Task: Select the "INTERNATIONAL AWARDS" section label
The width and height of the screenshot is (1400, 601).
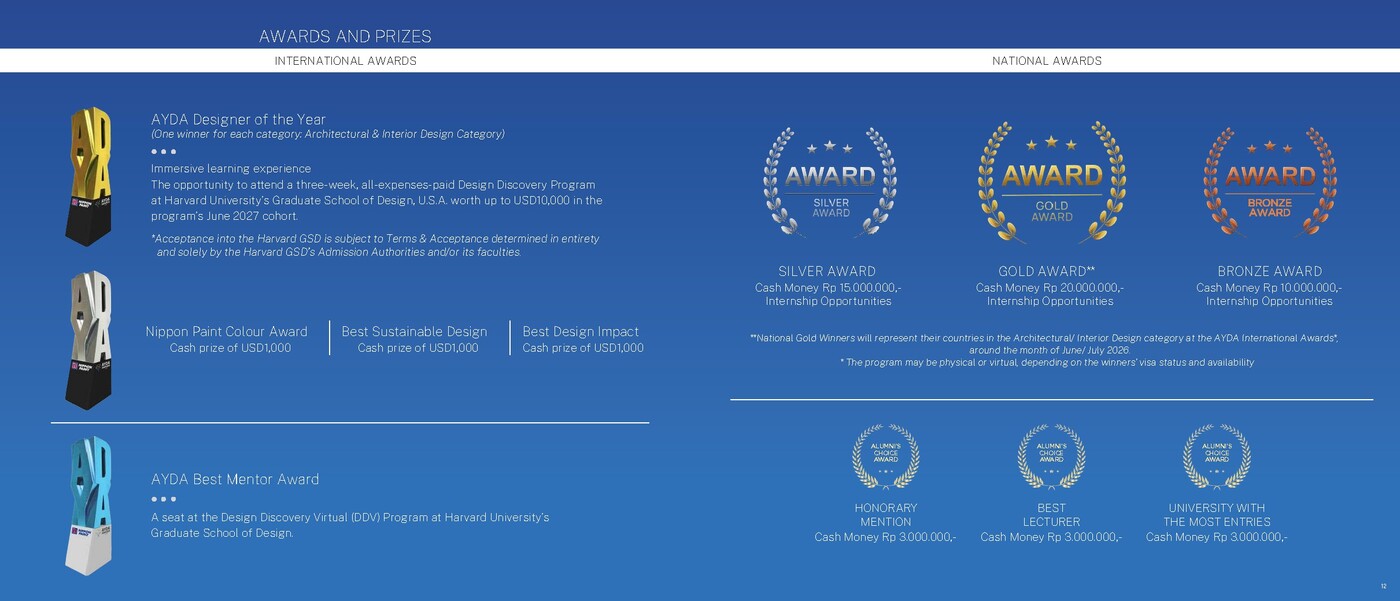Action: point(346,61)
